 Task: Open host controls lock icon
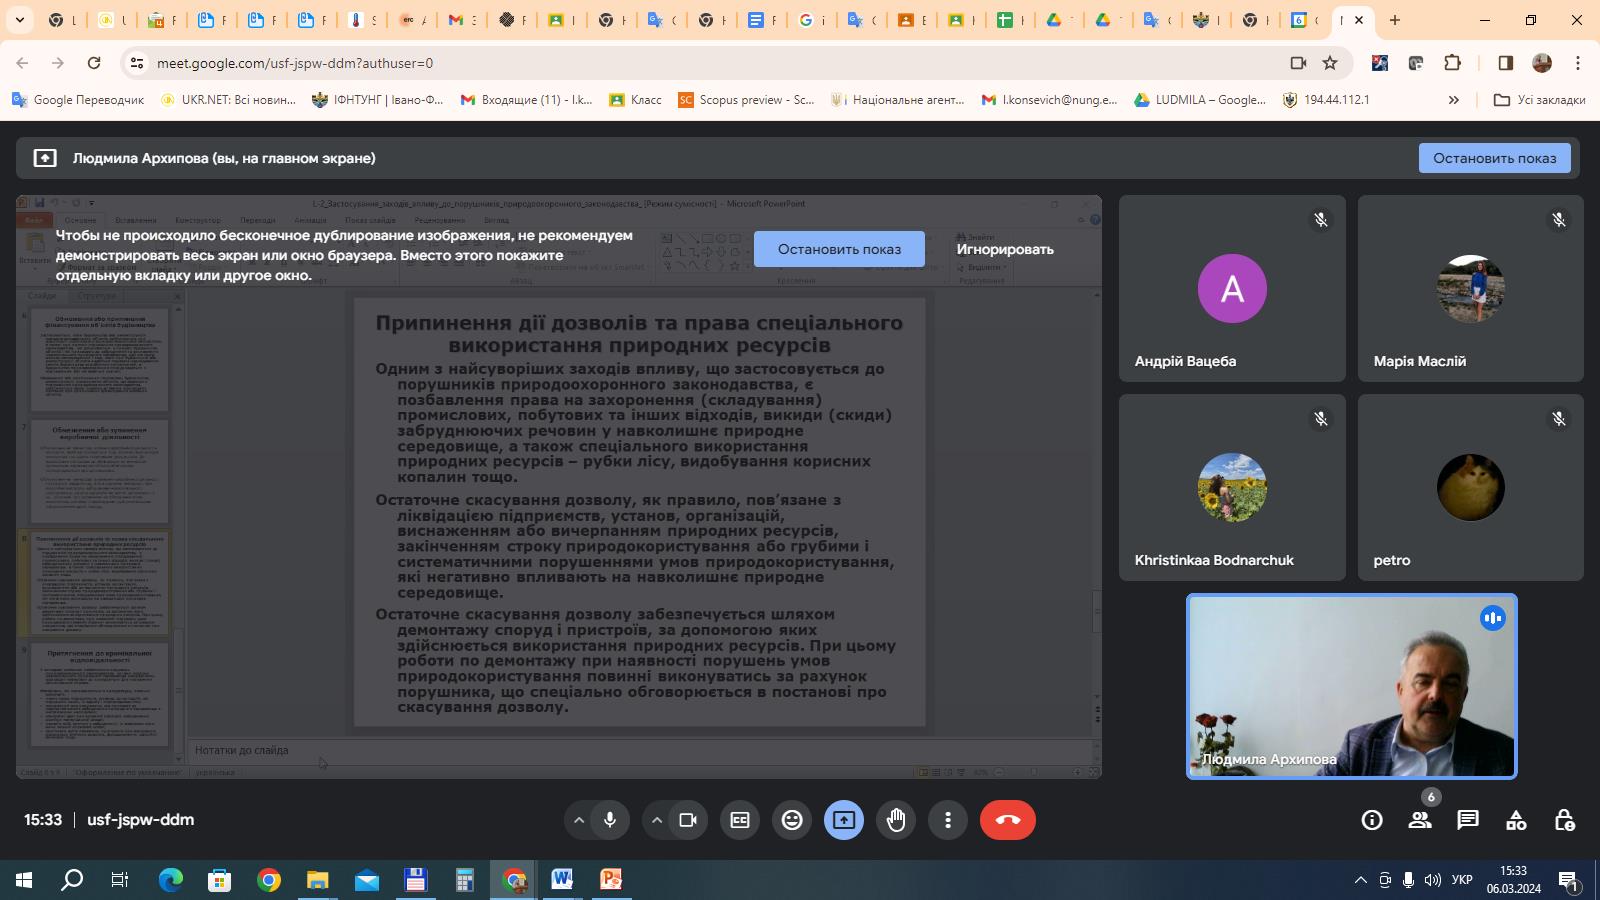click(1564, 820)
